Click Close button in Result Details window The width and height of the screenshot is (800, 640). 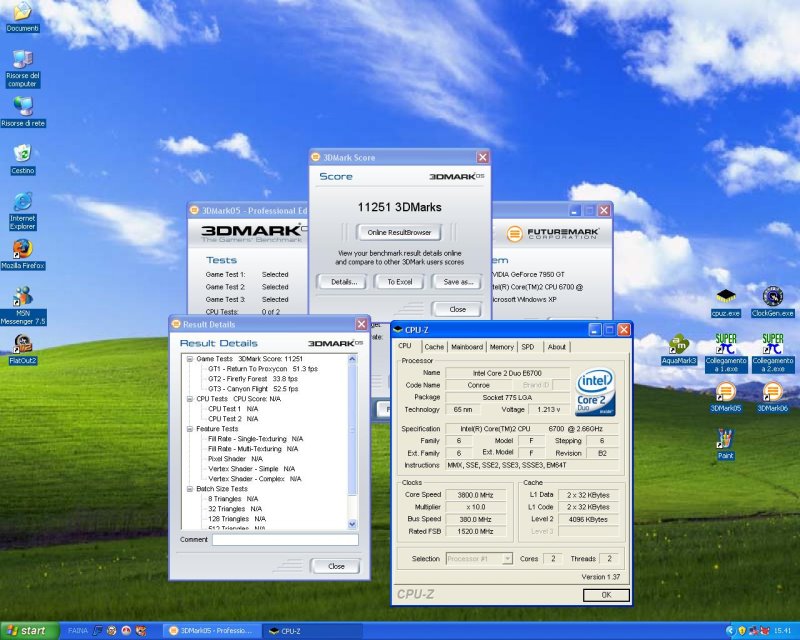tap(336, 566)
